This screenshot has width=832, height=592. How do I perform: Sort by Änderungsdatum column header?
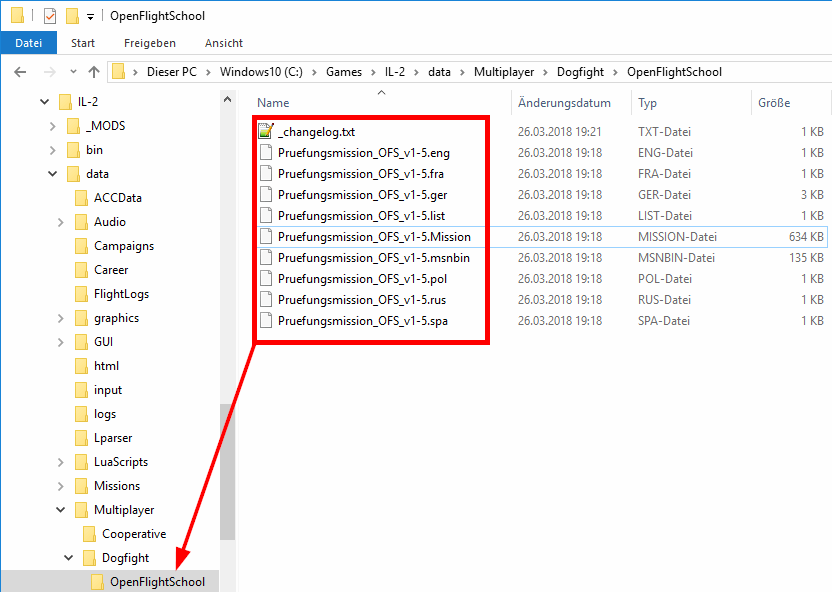(x=564, y=103)
